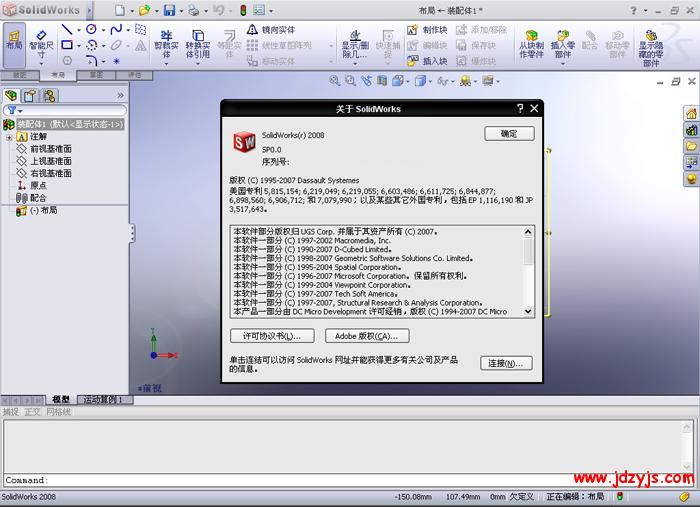Open 显示/删除几何关系 relations tool
700x507 pixels.
(x=355, y=45)
